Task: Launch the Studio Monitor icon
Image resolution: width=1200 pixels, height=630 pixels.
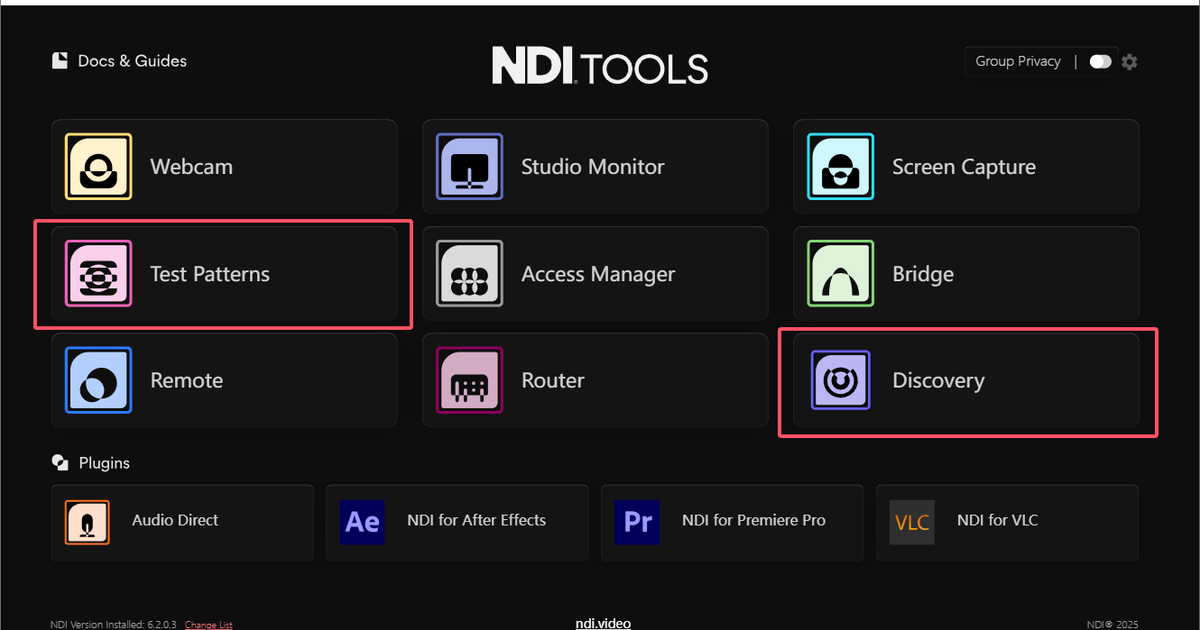Action: (469, 167)
